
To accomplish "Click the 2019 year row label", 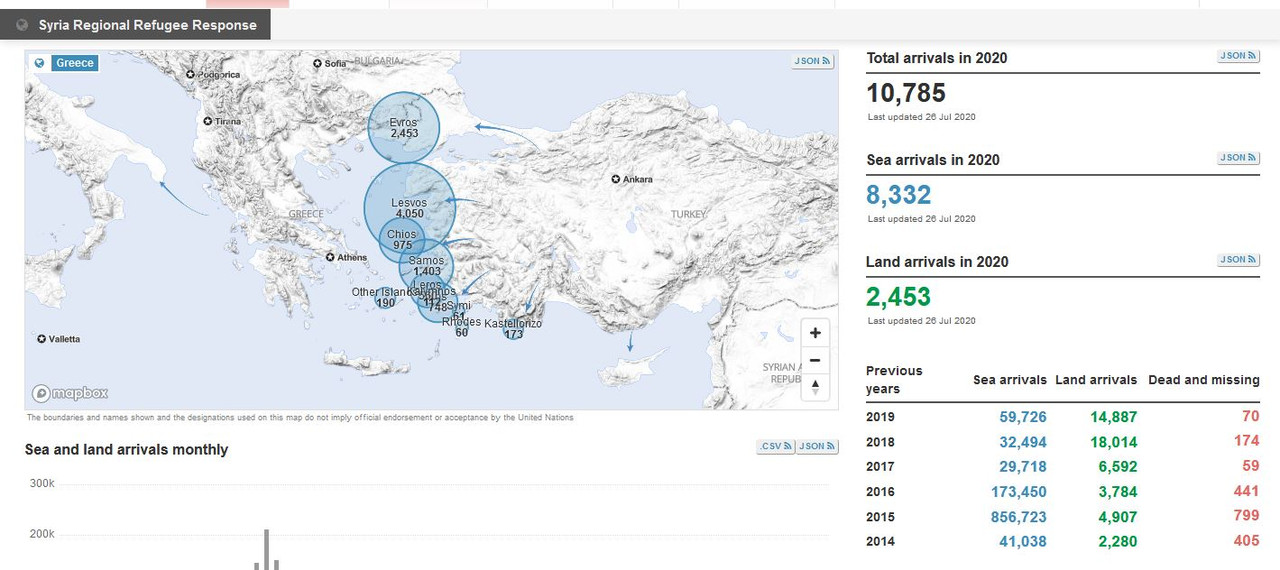I will point(881,417).
